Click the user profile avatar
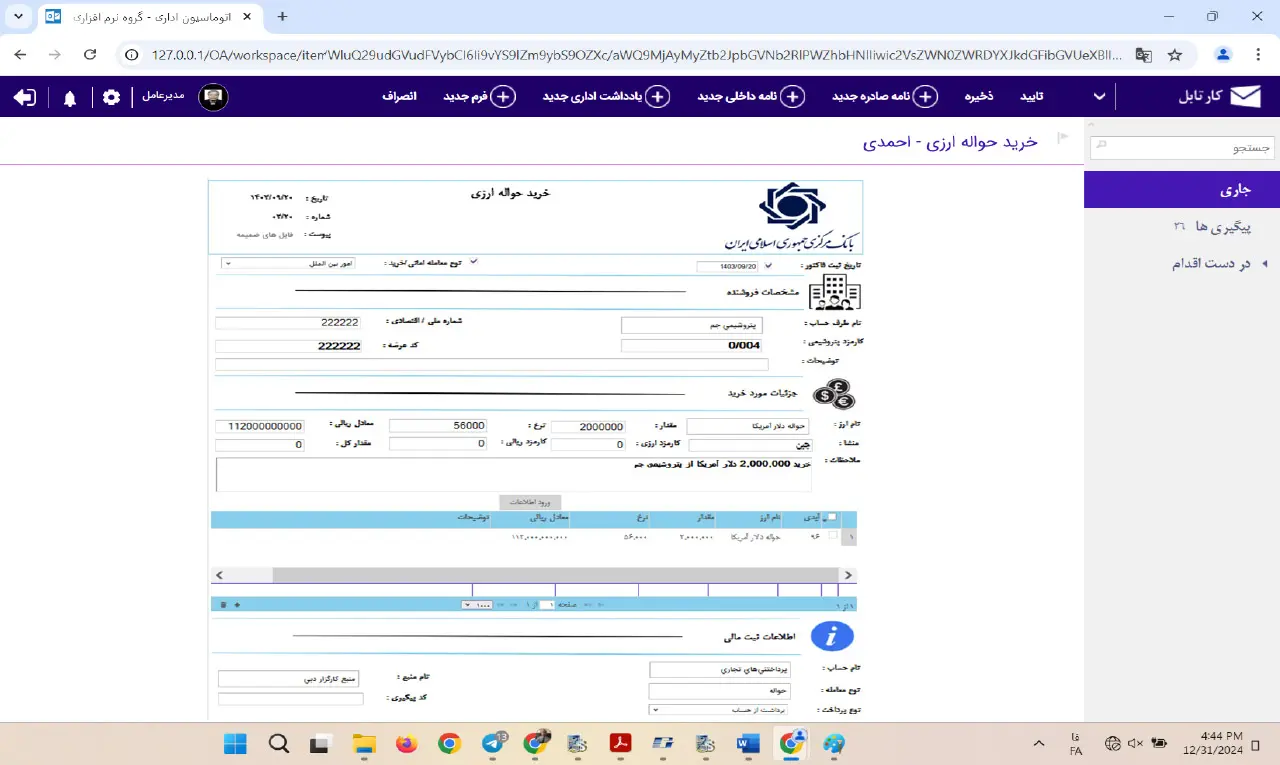The height and width of the screenshot is (765, 1280). (x=213, y=97)
